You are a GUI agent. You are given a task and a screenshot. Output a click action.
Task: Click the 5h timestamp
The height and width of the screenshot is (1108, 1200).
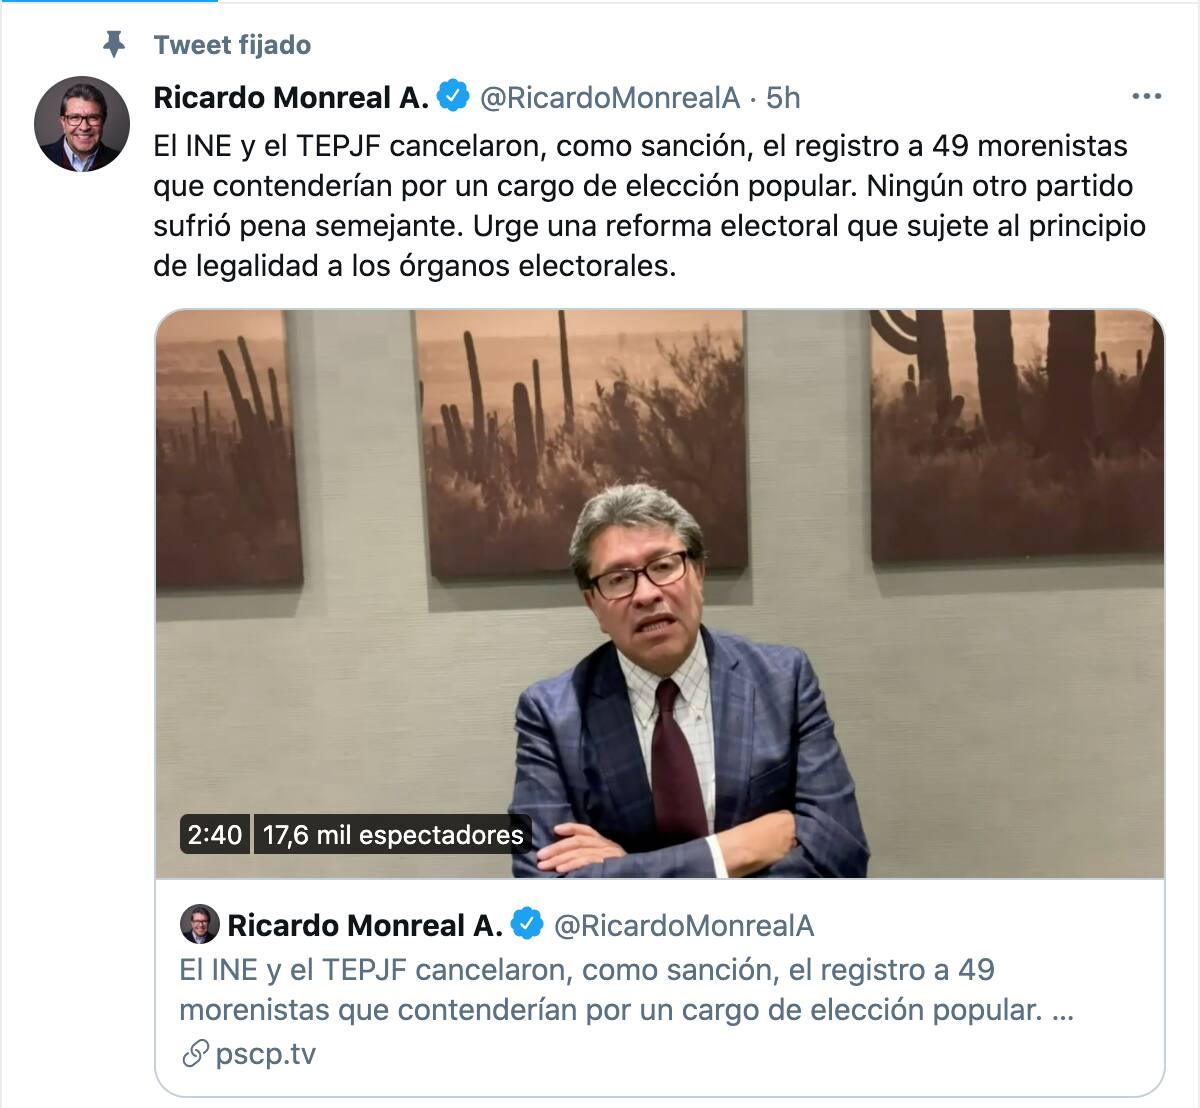pyautogui.click(x=783, y=97)
